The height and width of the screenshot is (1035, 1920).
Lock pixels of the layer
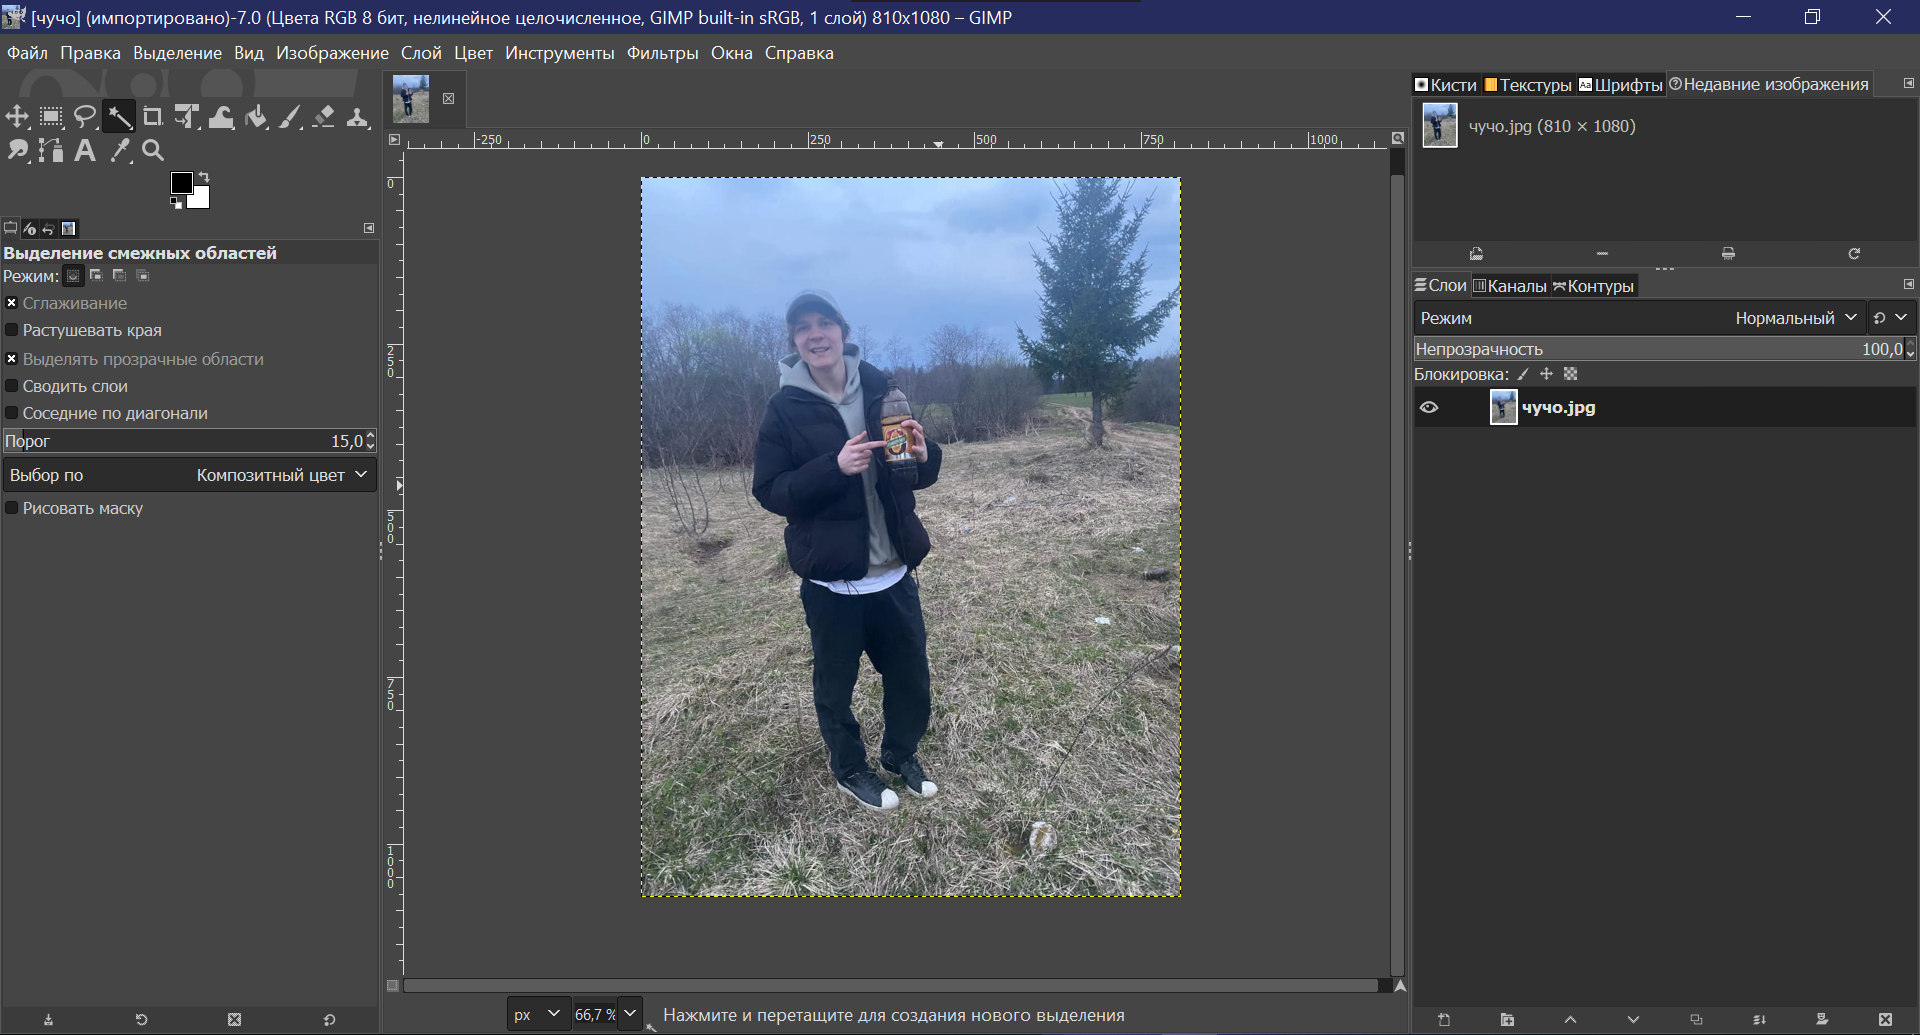[x=1523, y=374]
